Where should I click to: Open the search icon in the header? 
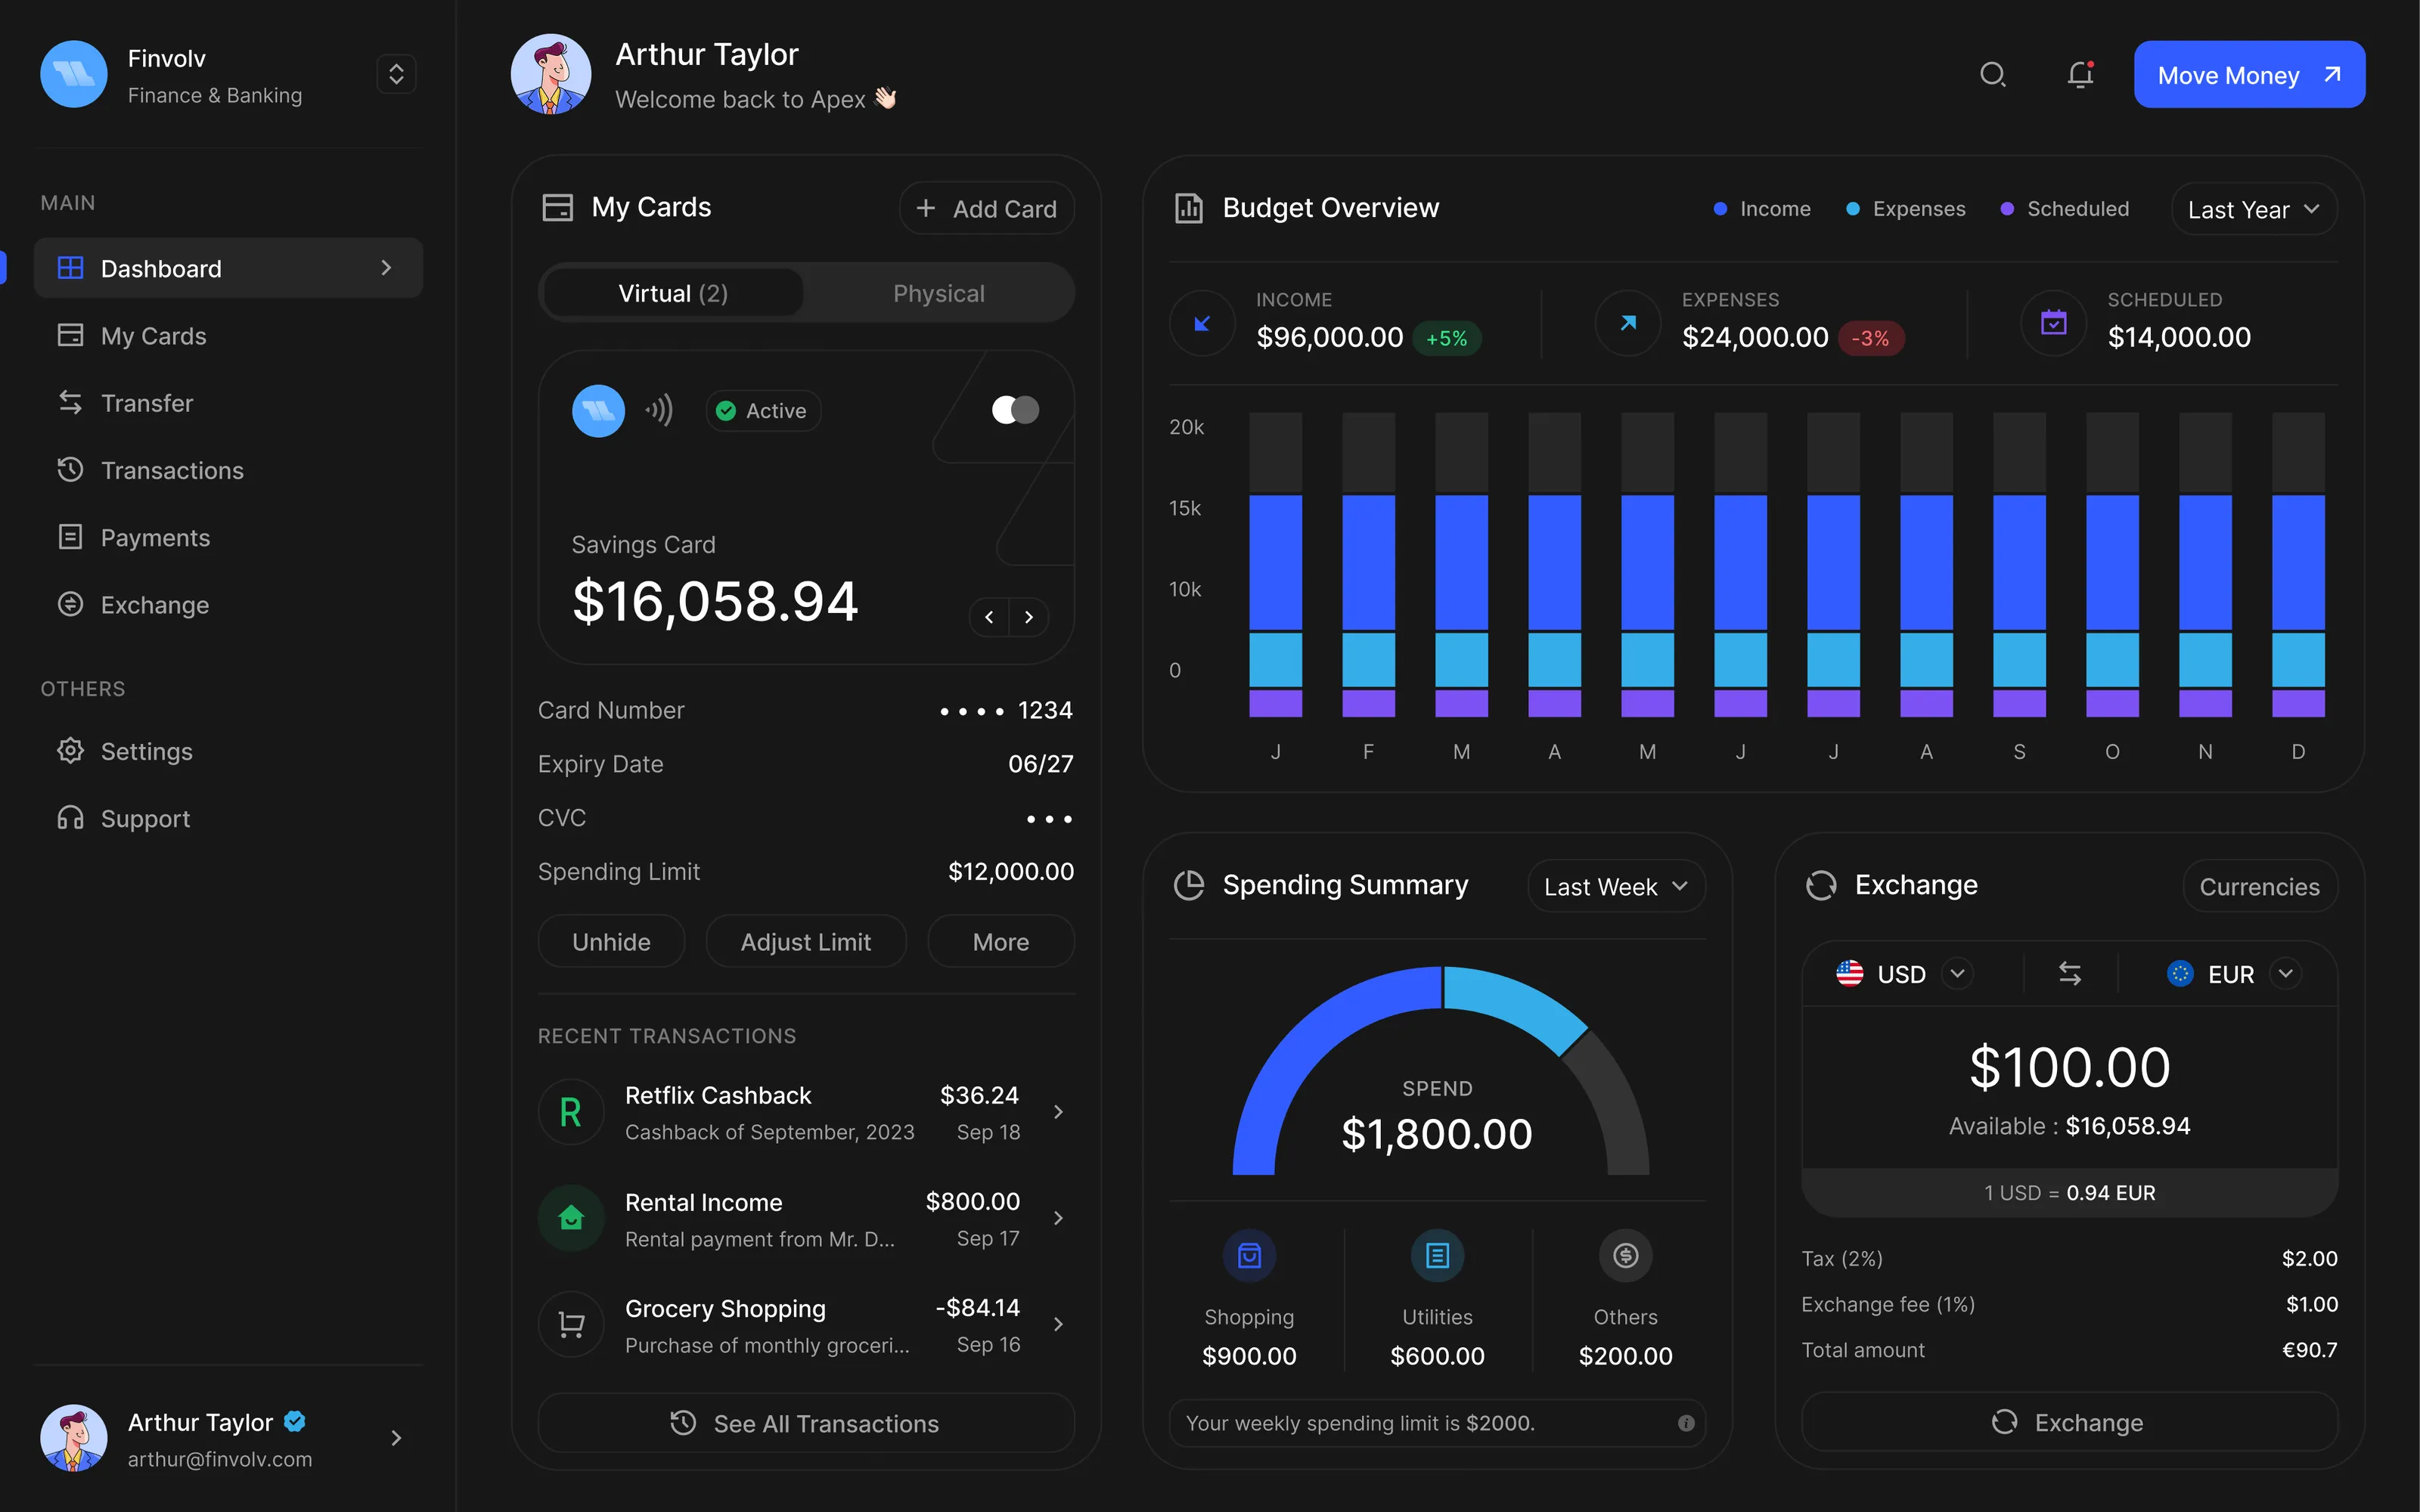[x=1993, y=74]
